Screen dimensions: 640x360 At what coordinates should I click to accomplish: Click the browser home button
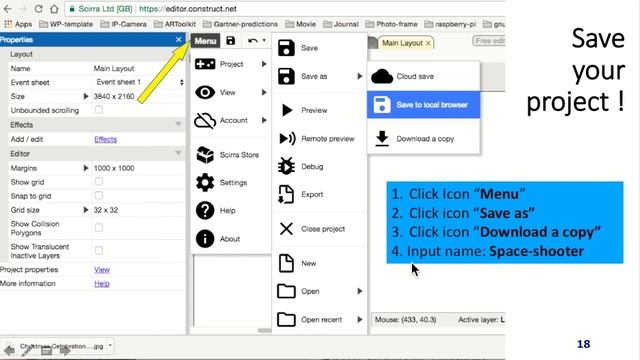click(54, 9)
